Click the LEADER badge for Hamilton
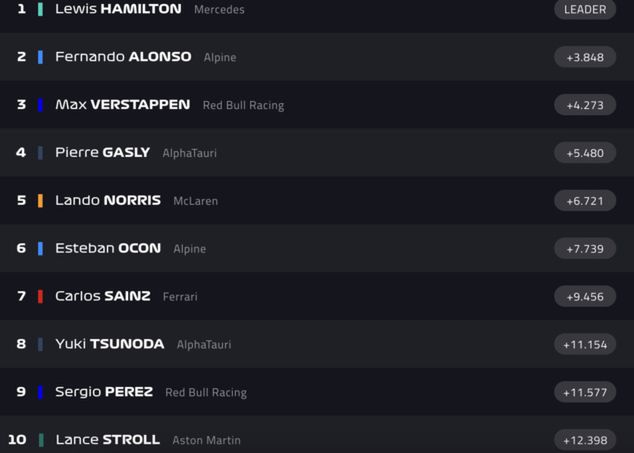The width and height of the screenshot is (634, 453). 585,9
